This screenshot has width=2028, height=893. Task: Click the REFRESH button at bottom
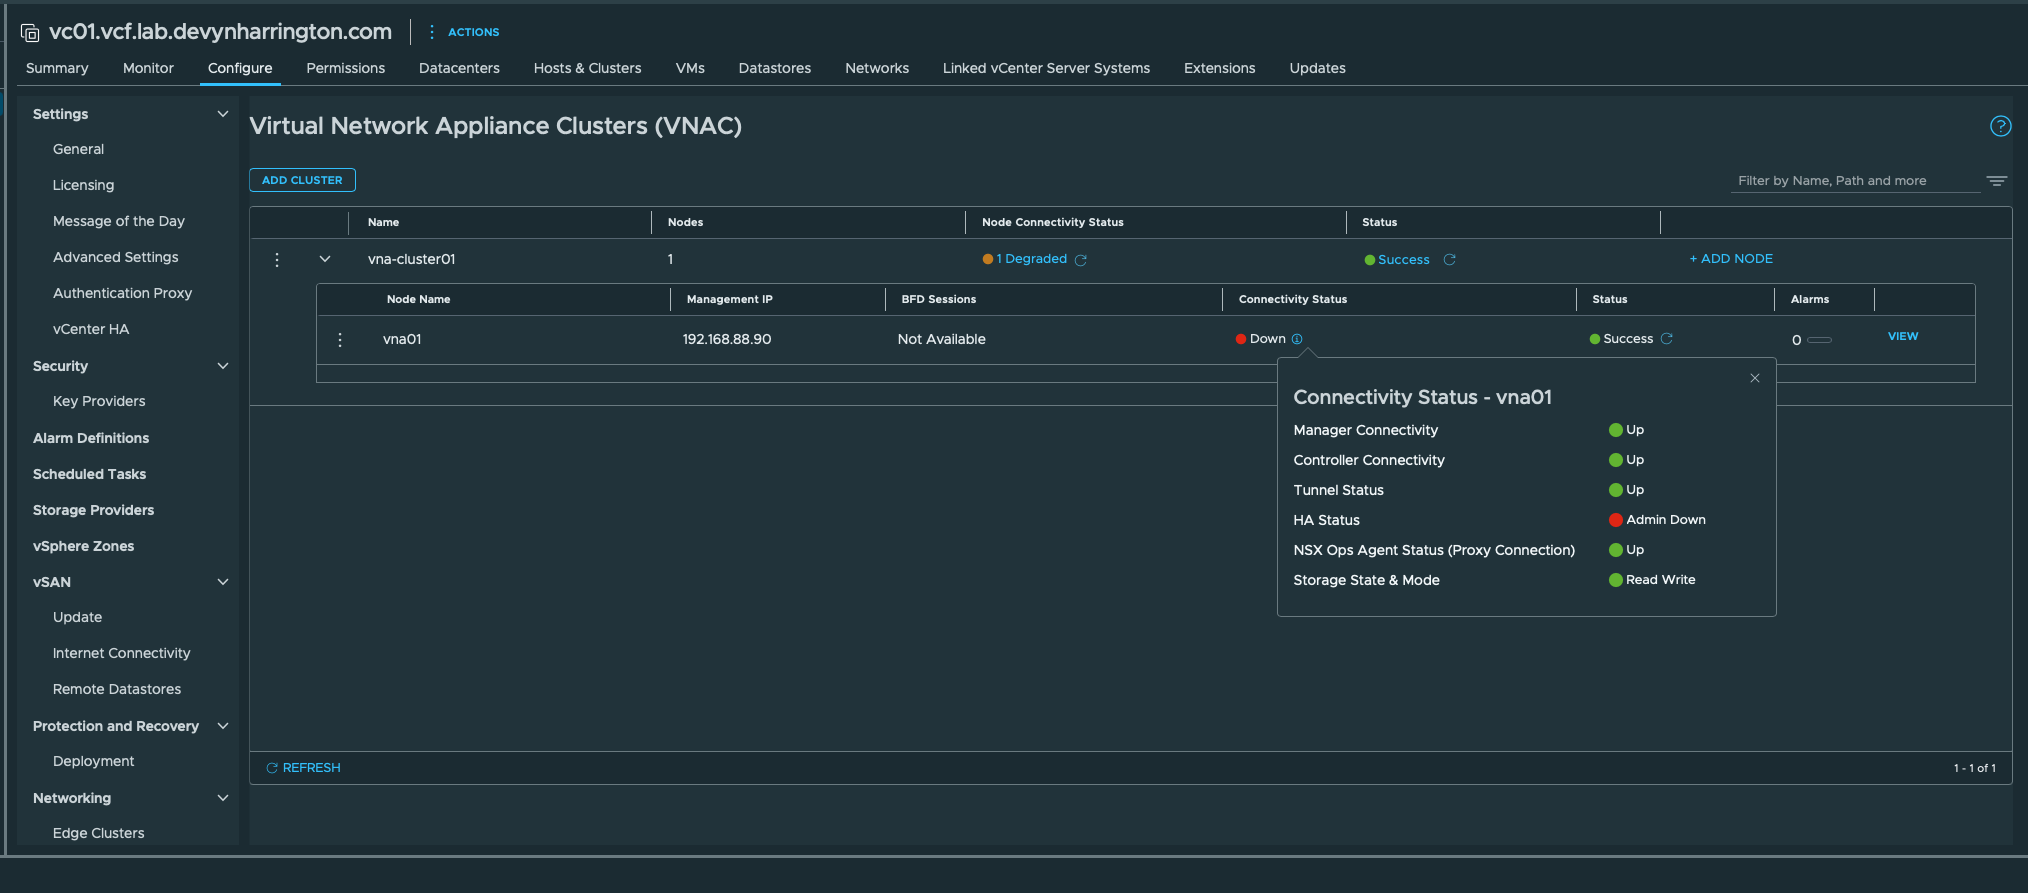coord(303,768)
